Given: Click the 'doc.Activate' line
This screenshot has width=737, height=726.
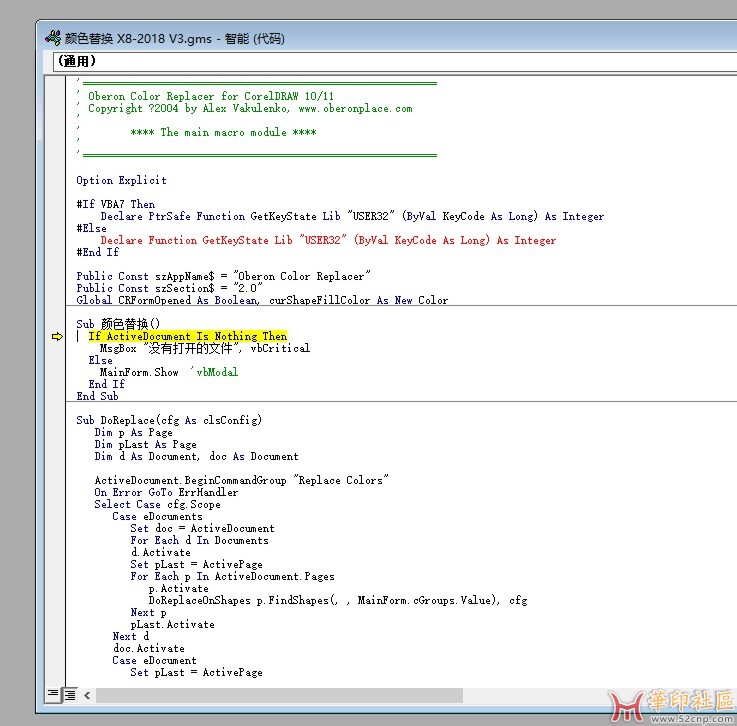Looking at the screenshot, I should click(148, 649).
